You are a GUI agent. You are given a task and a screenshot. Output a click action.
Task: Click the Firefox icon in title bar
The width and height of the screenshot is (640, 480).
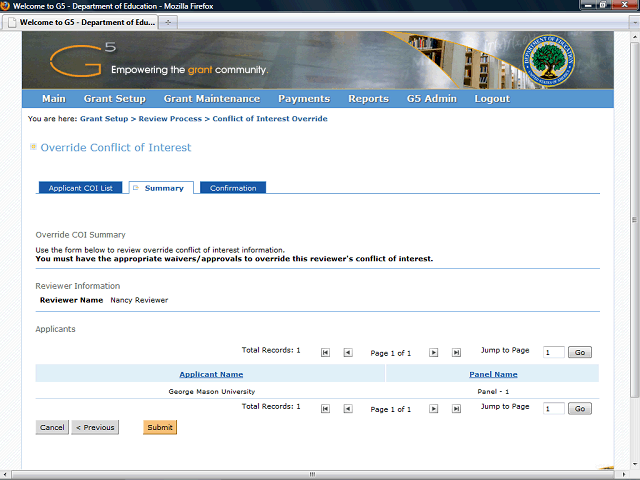click(x=5, y=6)
